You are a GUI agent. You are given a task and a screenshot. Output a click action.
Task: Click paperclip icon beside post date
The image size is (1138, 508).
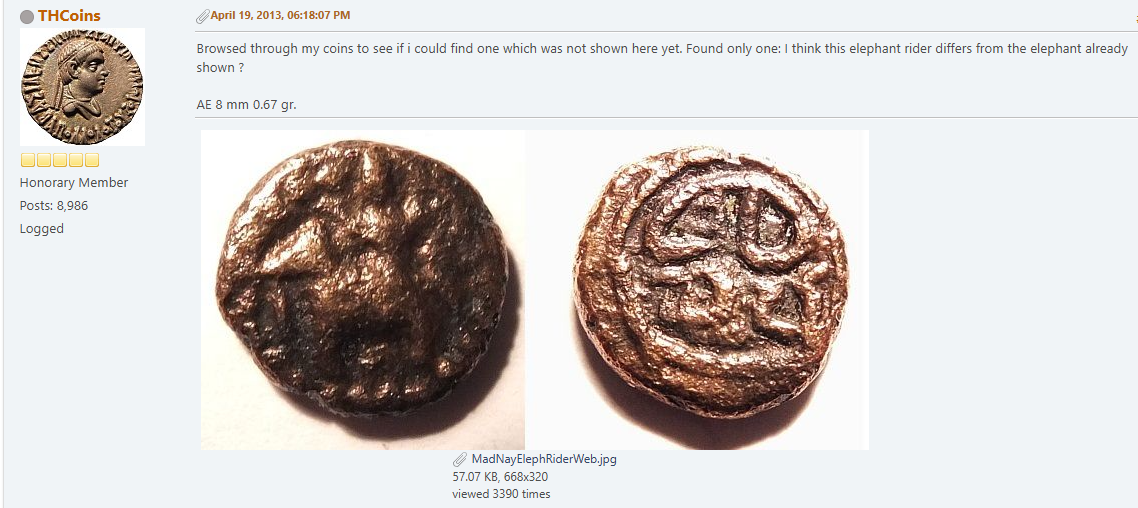point(202,16)
